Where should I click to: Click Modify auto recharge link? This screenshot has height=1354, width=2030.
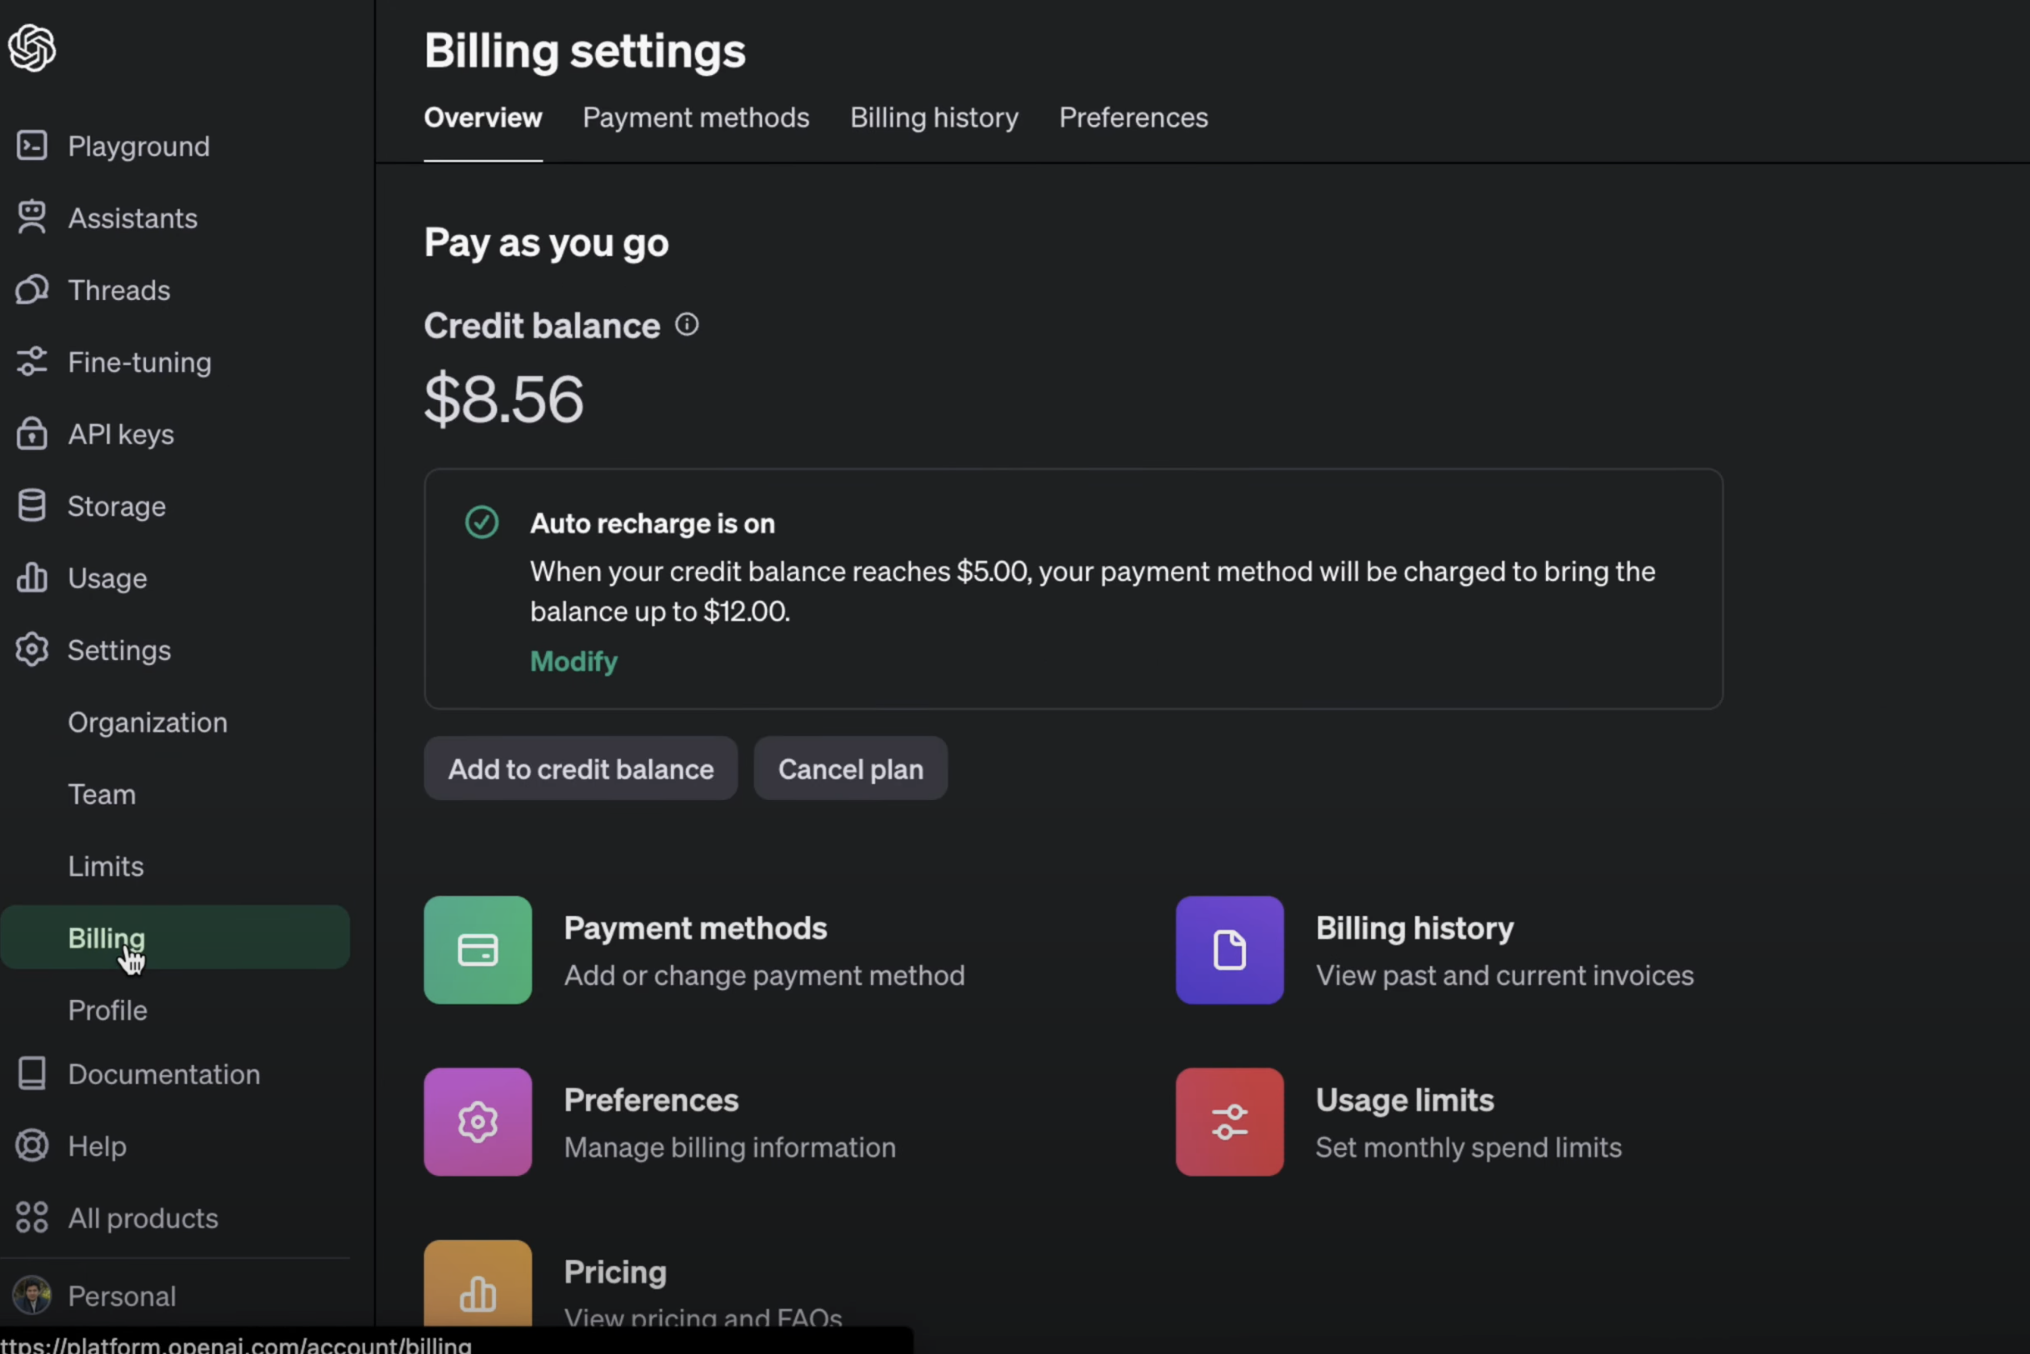coord(573,661)
